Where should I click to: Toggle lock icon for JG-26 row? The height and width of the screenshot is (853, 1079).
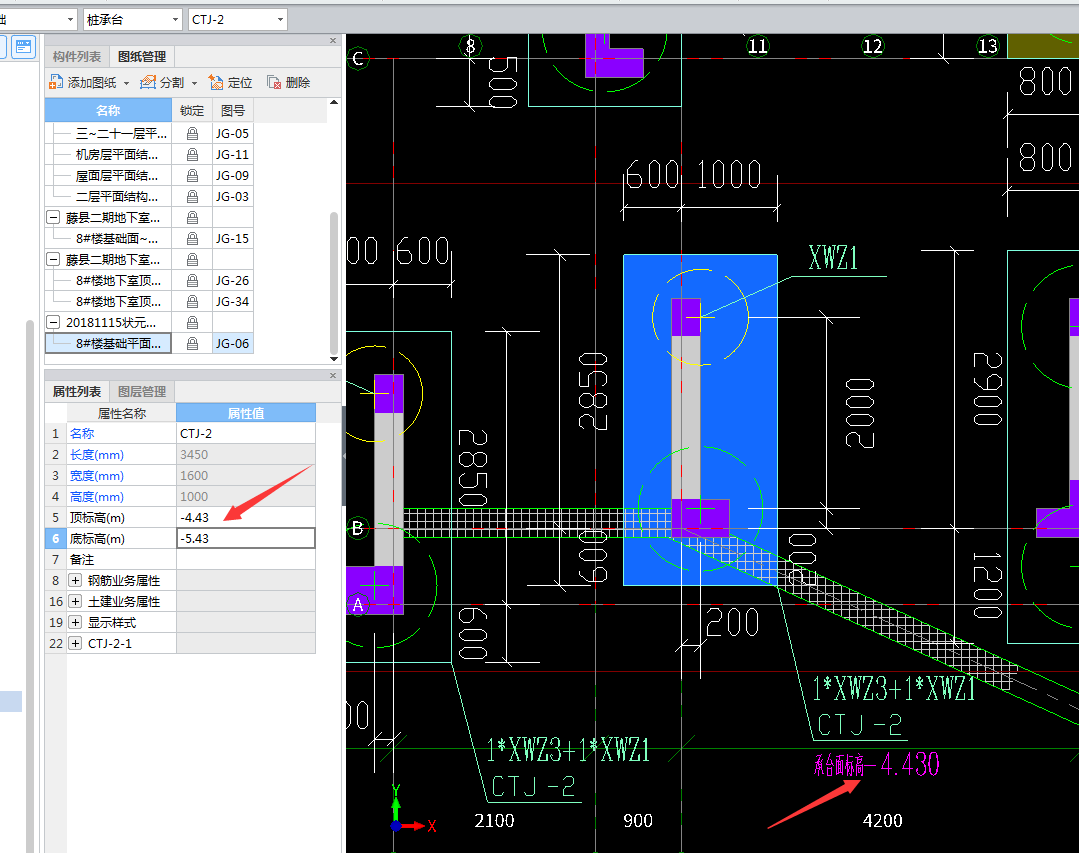(192, 281)
